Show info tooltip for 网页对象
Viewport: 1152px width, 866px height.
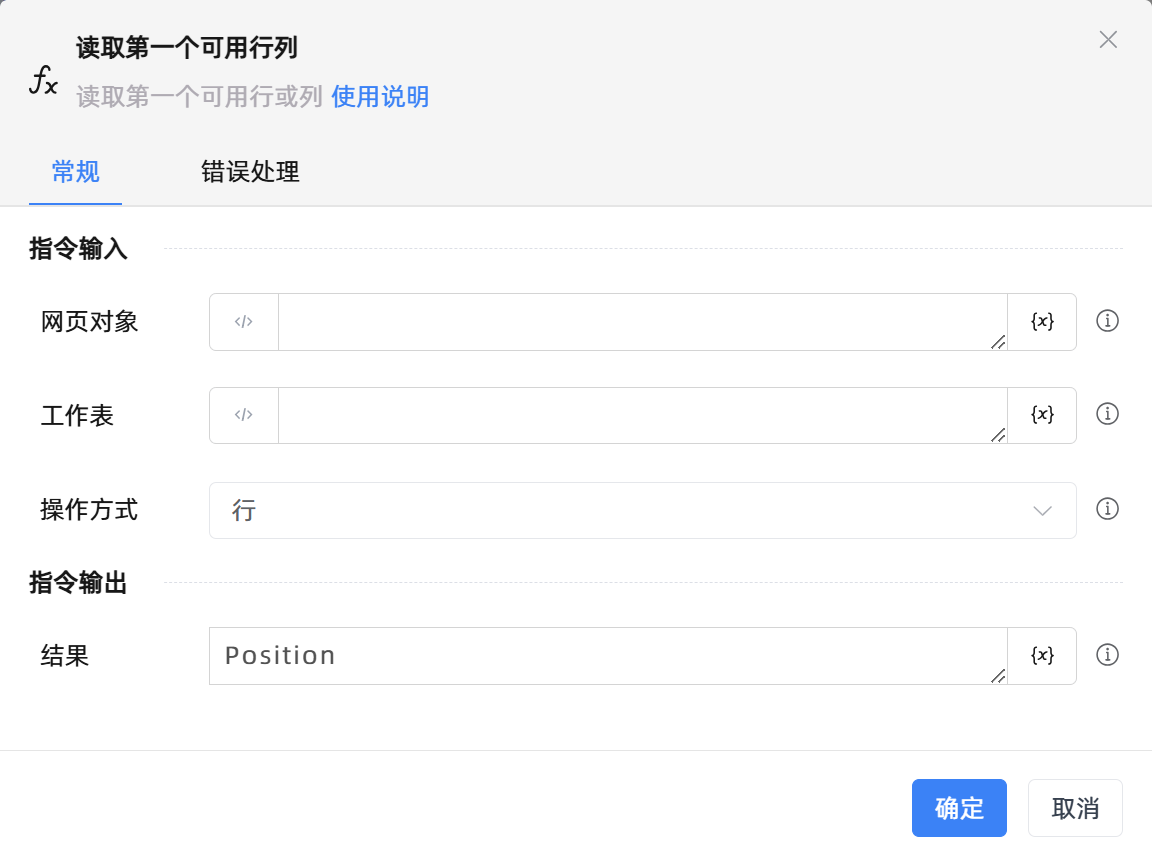[x=1107, y=321]
